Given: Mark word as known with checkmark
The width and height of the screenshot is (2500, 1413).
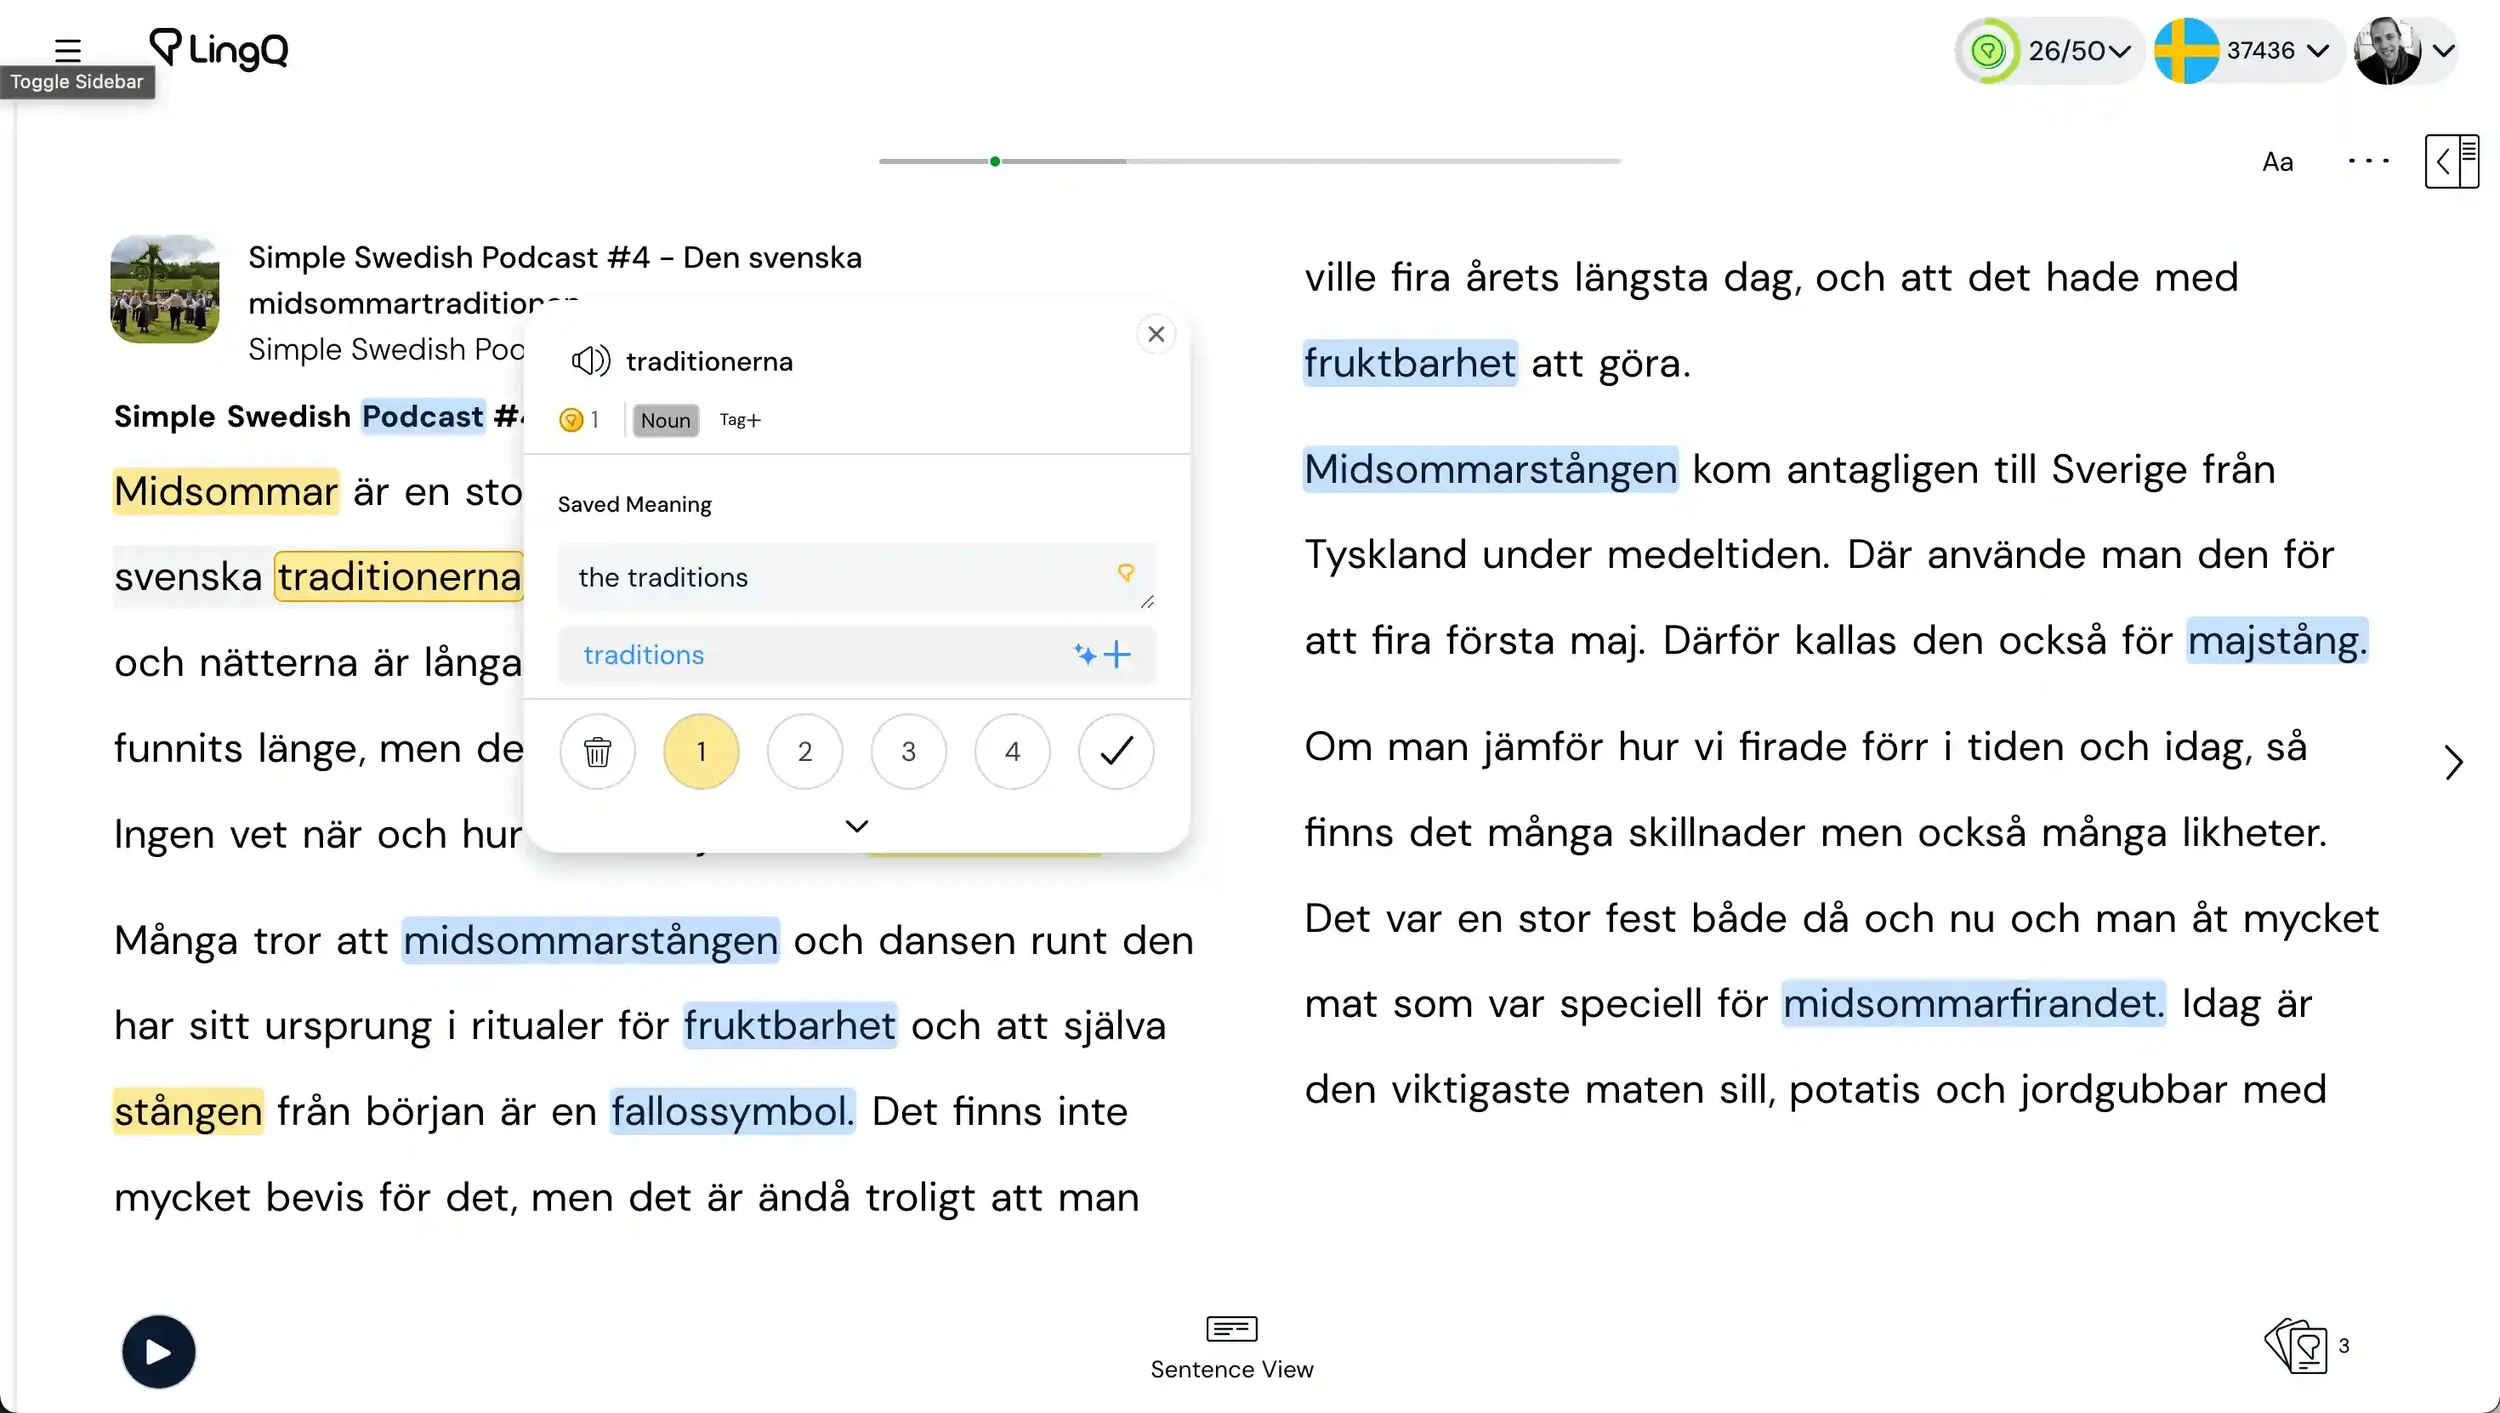Looking at the screenshot, I should point(1116,751).
